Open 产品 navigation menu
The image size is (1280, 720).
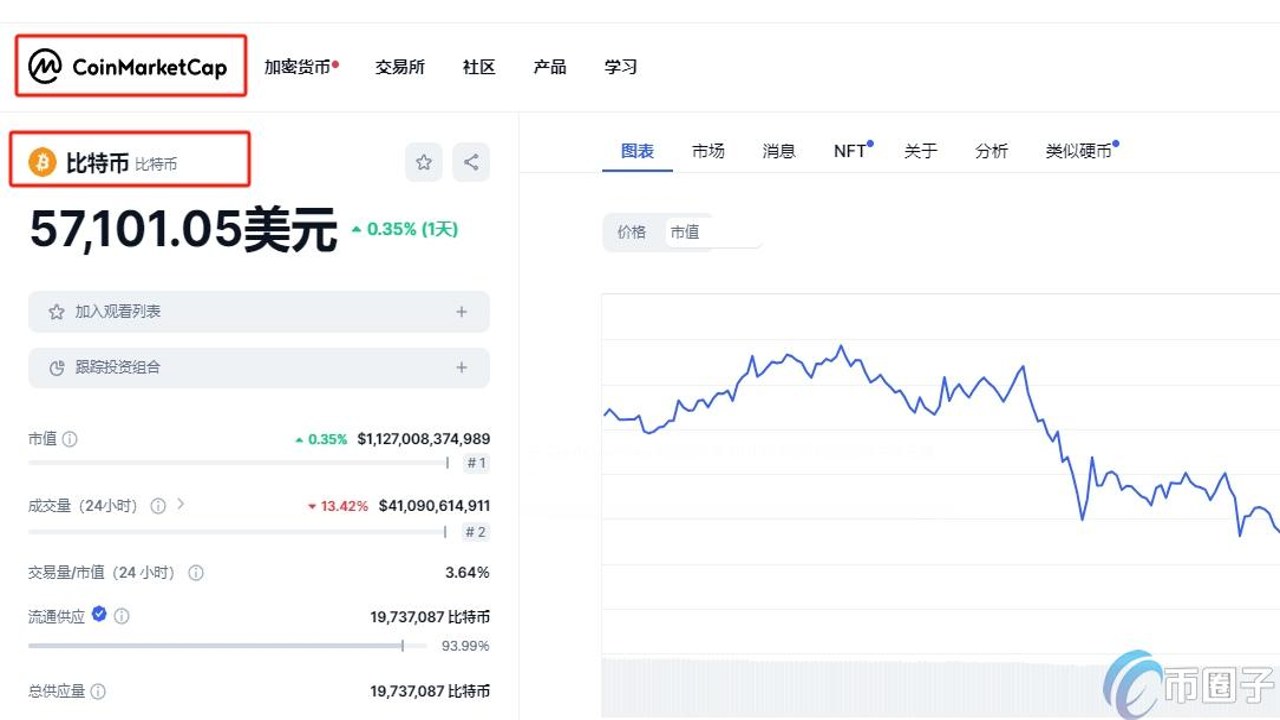point(550,67)
